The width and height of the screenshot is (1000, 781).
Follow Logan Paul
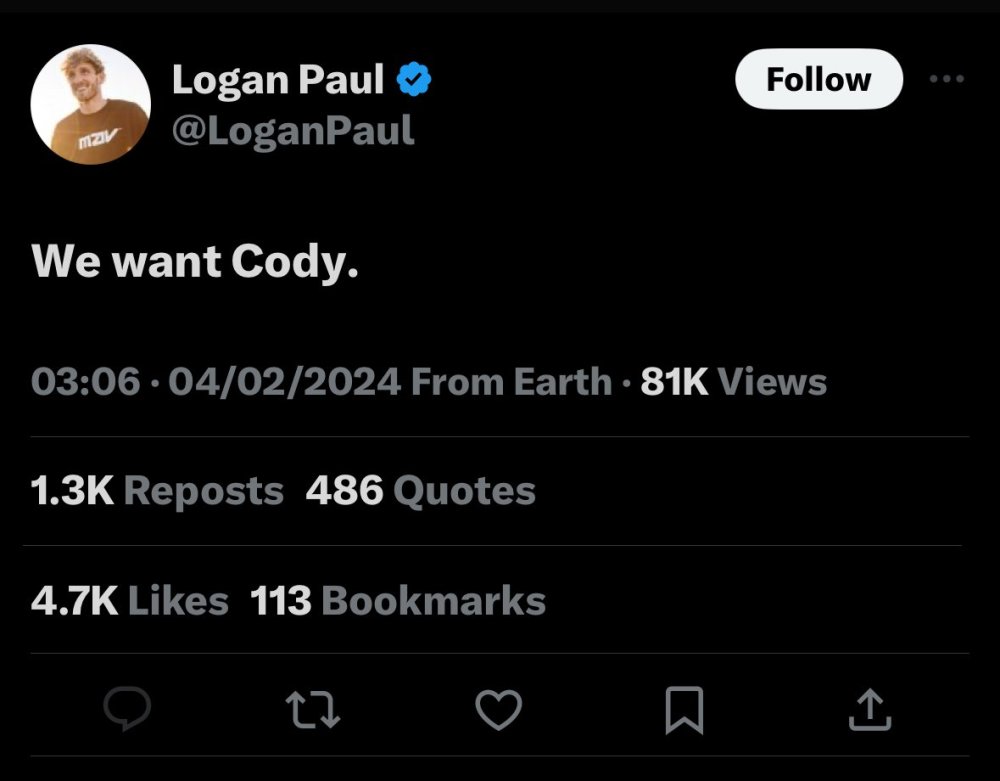pyautogui.click(x=819, y=79)
